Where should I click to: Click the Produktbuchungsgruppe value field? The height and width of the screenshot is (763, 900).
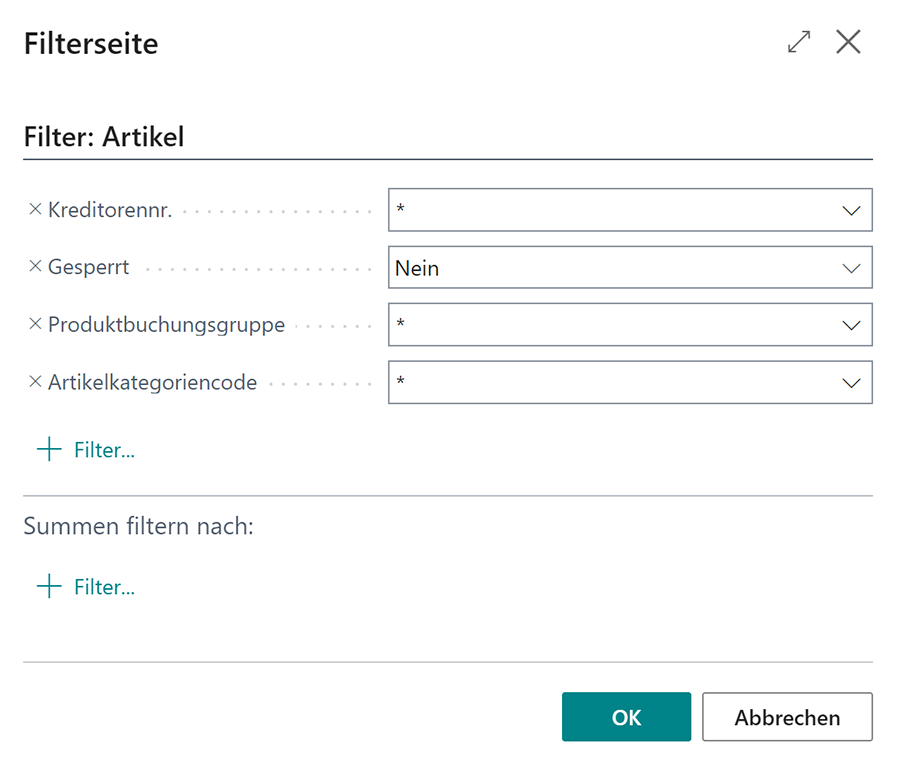coord(600,324)
